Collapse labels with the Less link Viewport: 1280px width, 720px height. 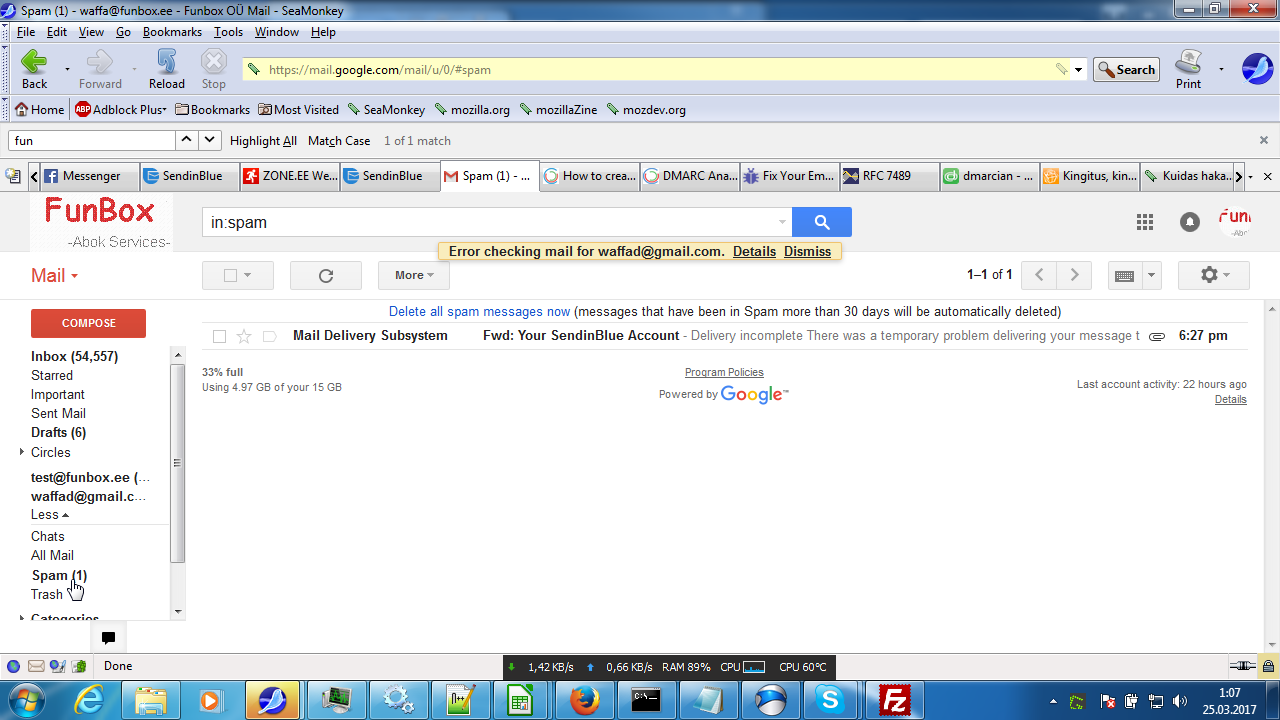tap(50, 515)
